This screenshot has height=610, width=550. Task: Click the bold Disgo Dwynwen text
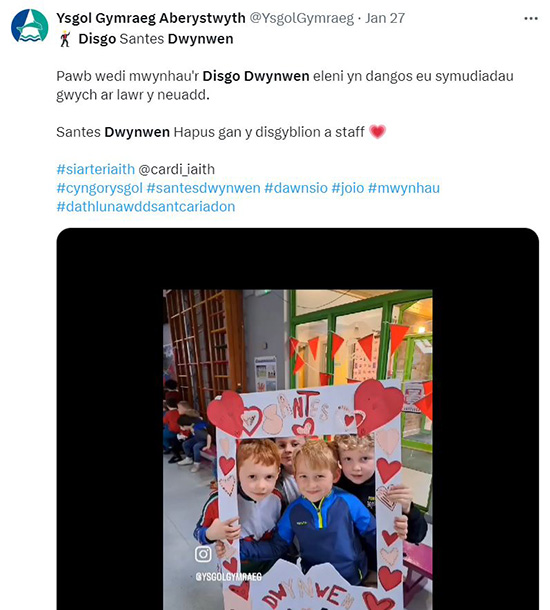pos(256,76)
